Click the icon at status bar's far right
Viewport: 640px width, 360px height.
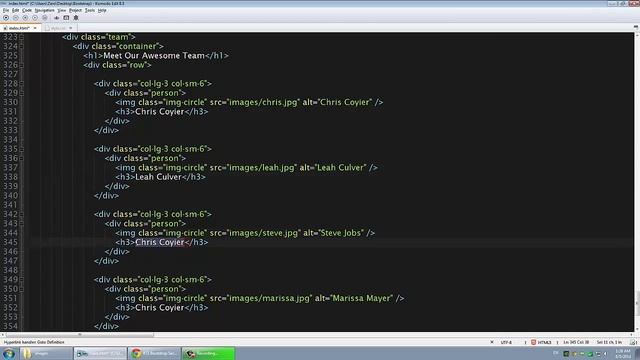(x=633, y=342)
